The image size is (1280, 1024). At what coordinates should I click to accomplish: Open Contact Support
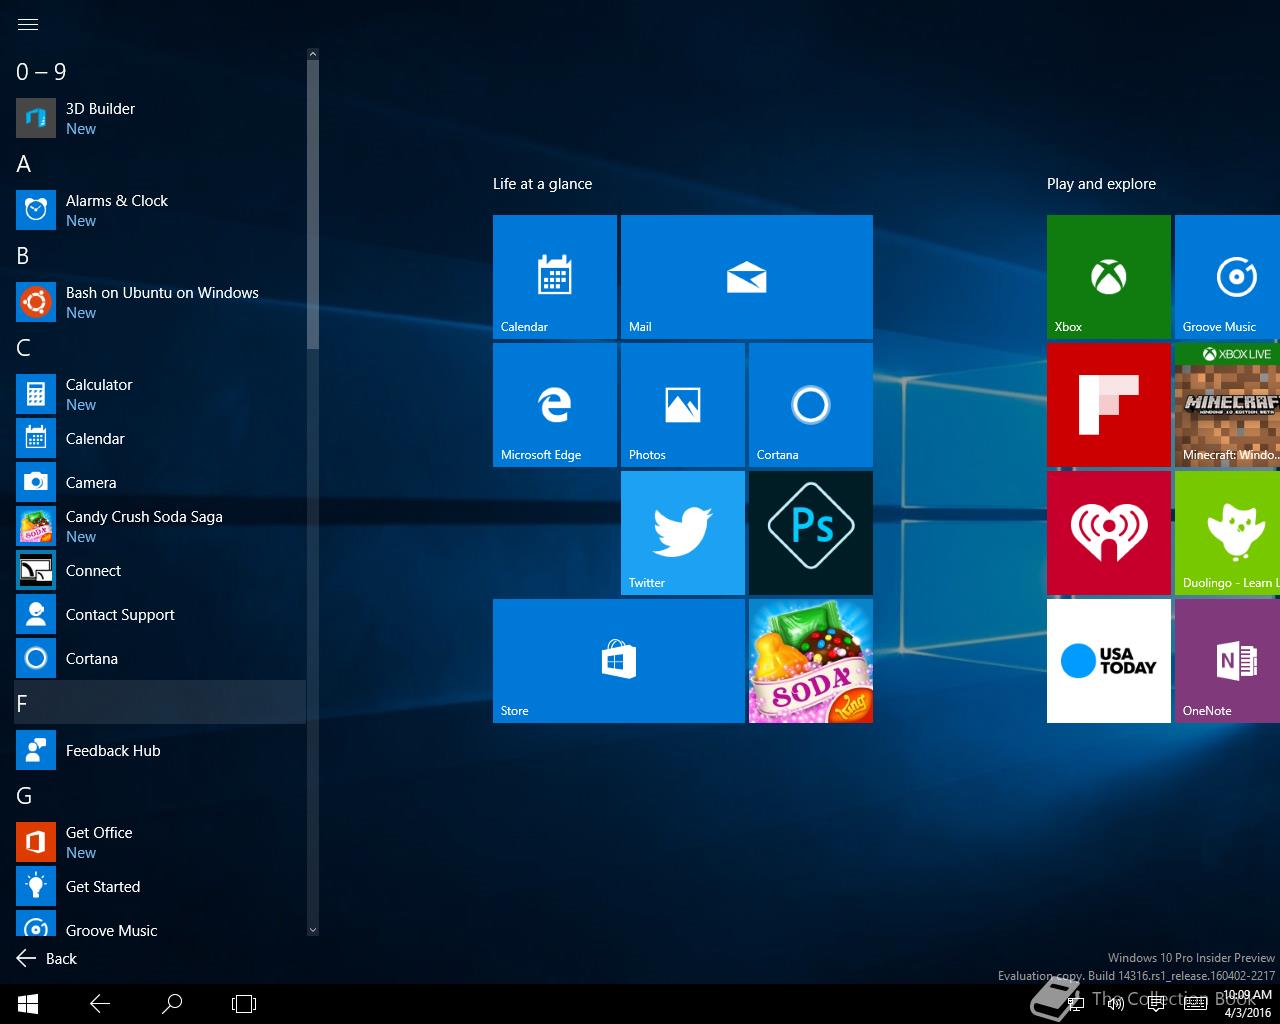point(160,614)
